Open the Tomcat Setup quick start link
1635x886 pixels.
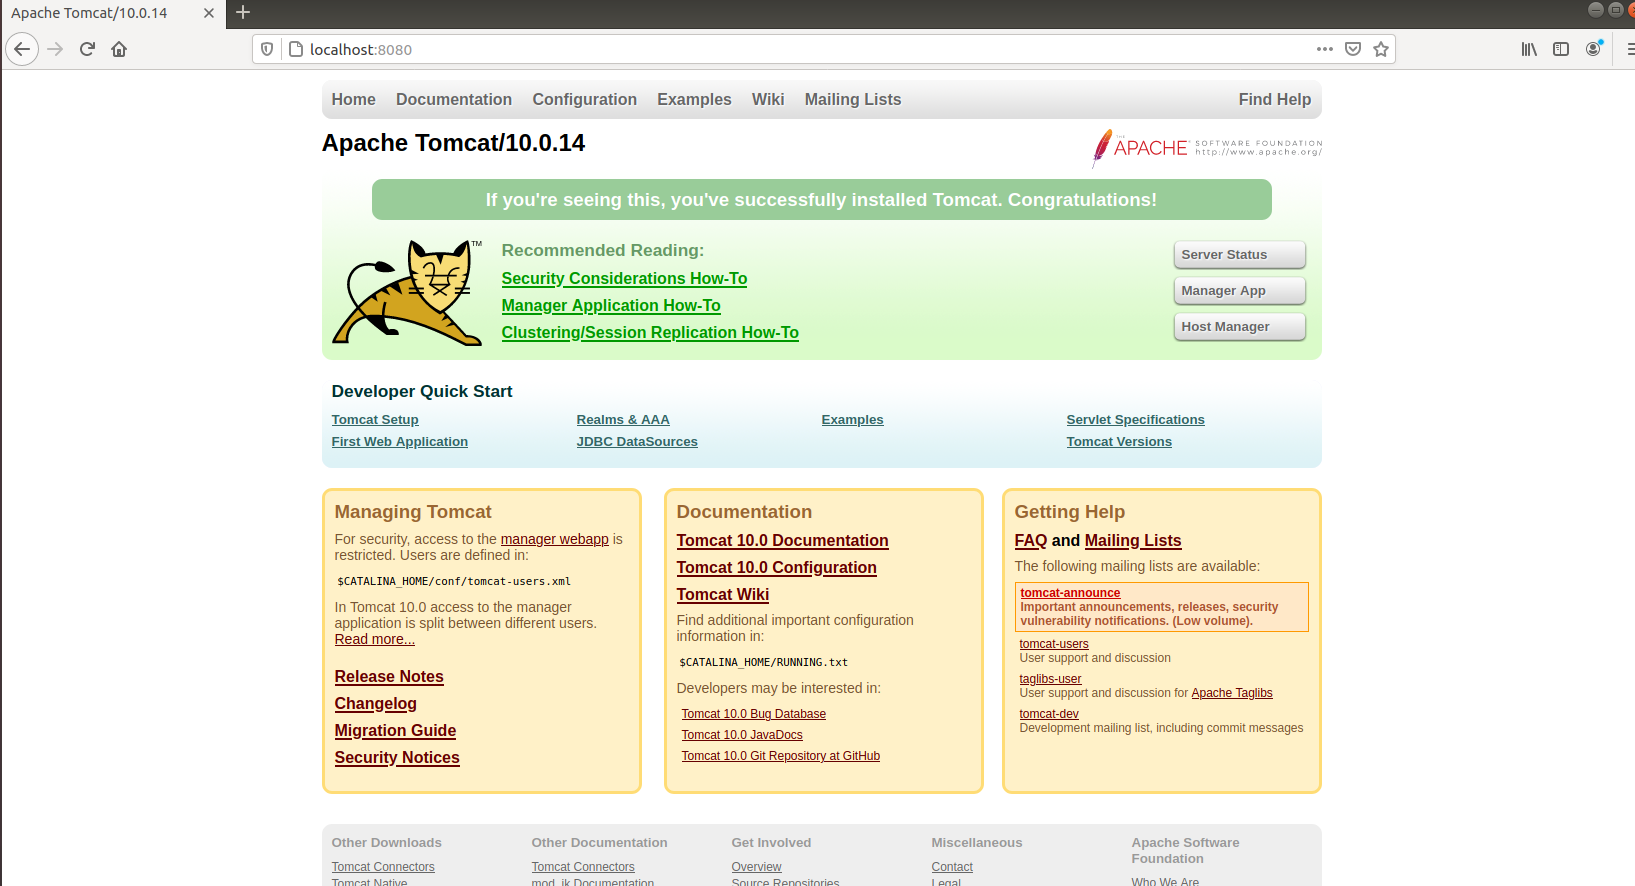coord(375,420)
